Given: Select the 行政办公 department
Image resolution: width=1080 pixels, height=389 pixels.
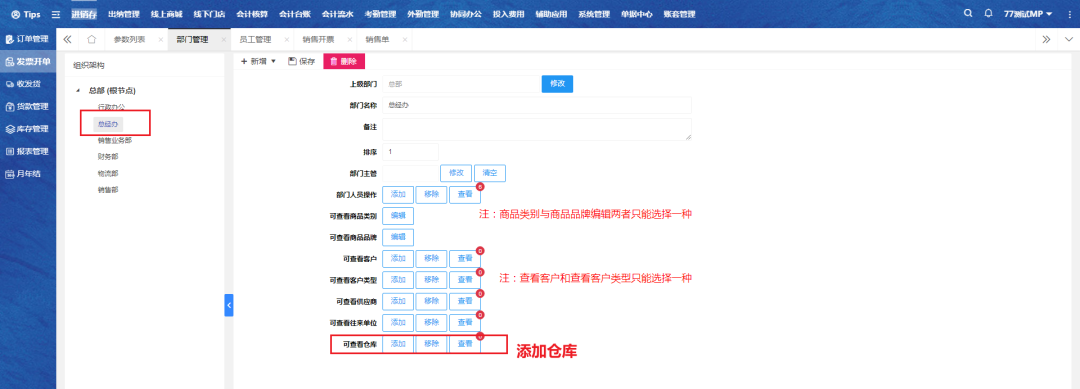Looking at the screenshot, I should [x=111, y=107].
